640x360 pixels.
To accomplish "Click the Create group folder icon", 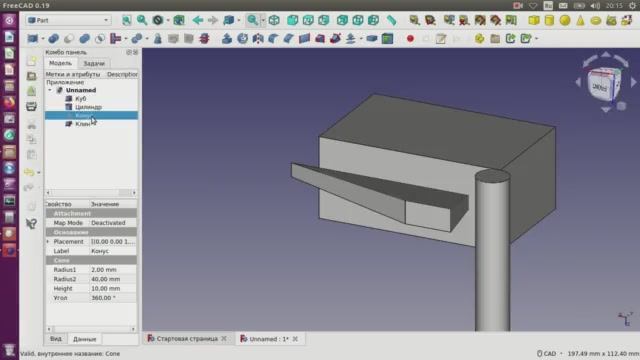I will [x=495, y=39].
